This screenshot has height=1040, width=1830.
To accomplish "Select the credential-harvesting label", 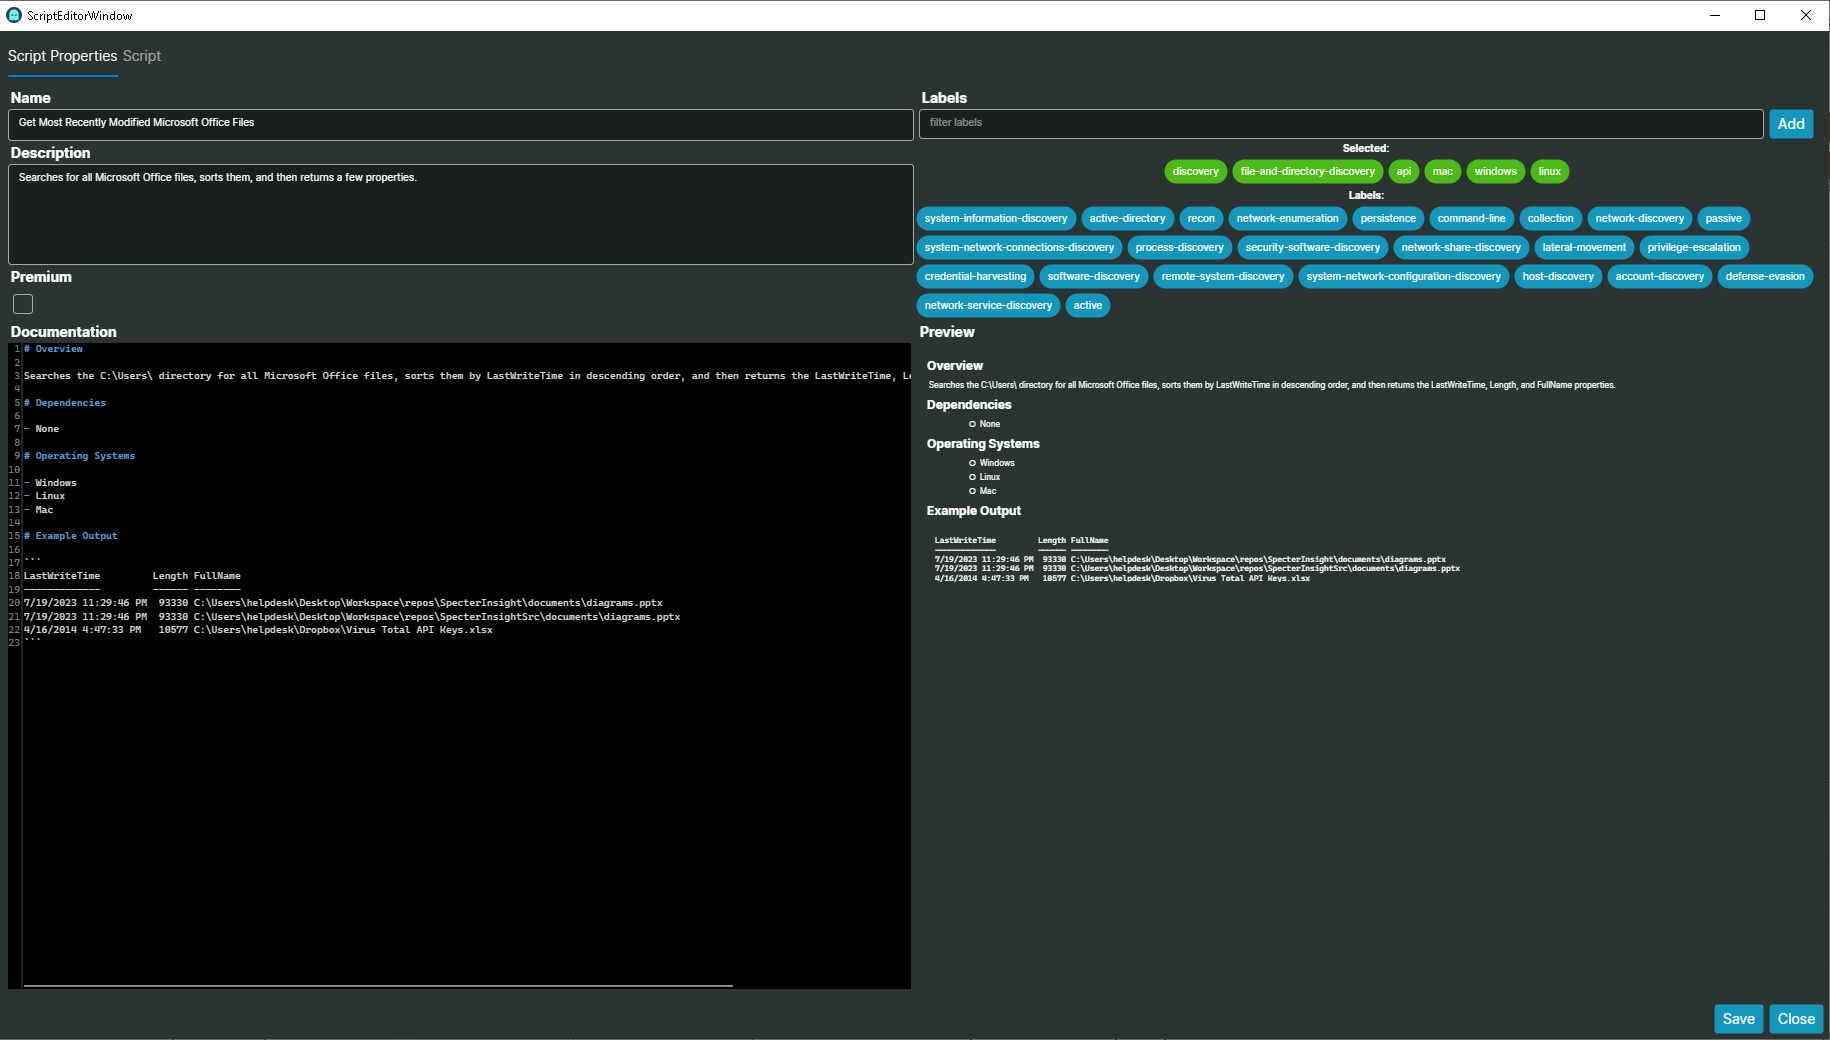I will [x=974, y=276].
